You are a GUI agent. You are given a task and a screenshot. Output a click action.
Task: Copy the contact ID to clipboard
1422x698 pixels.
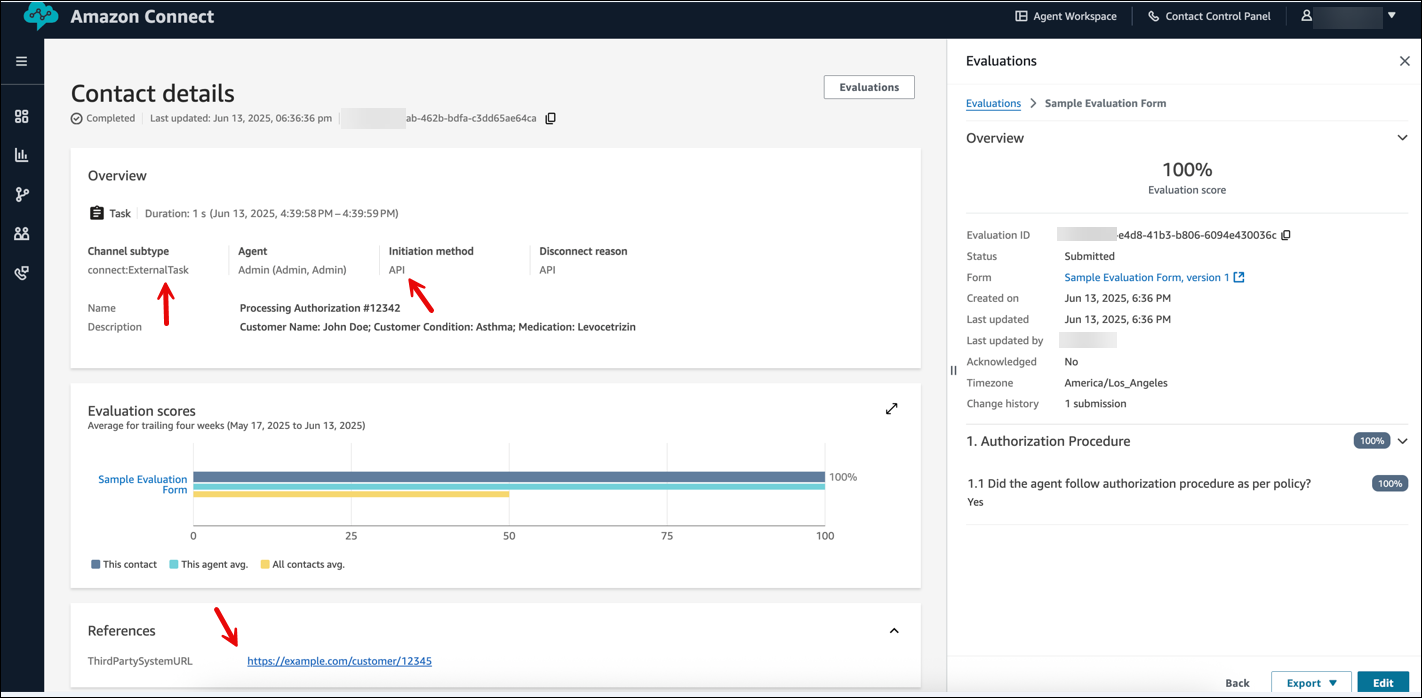click(551, 118)
